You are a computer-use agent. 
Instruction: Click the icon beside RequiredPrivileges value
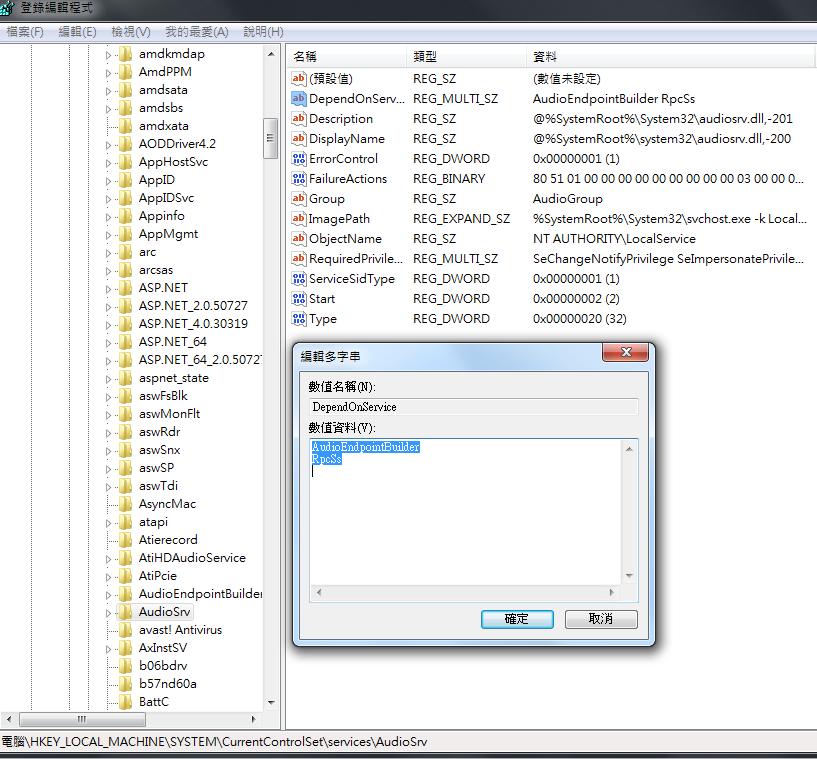[299, 258]
